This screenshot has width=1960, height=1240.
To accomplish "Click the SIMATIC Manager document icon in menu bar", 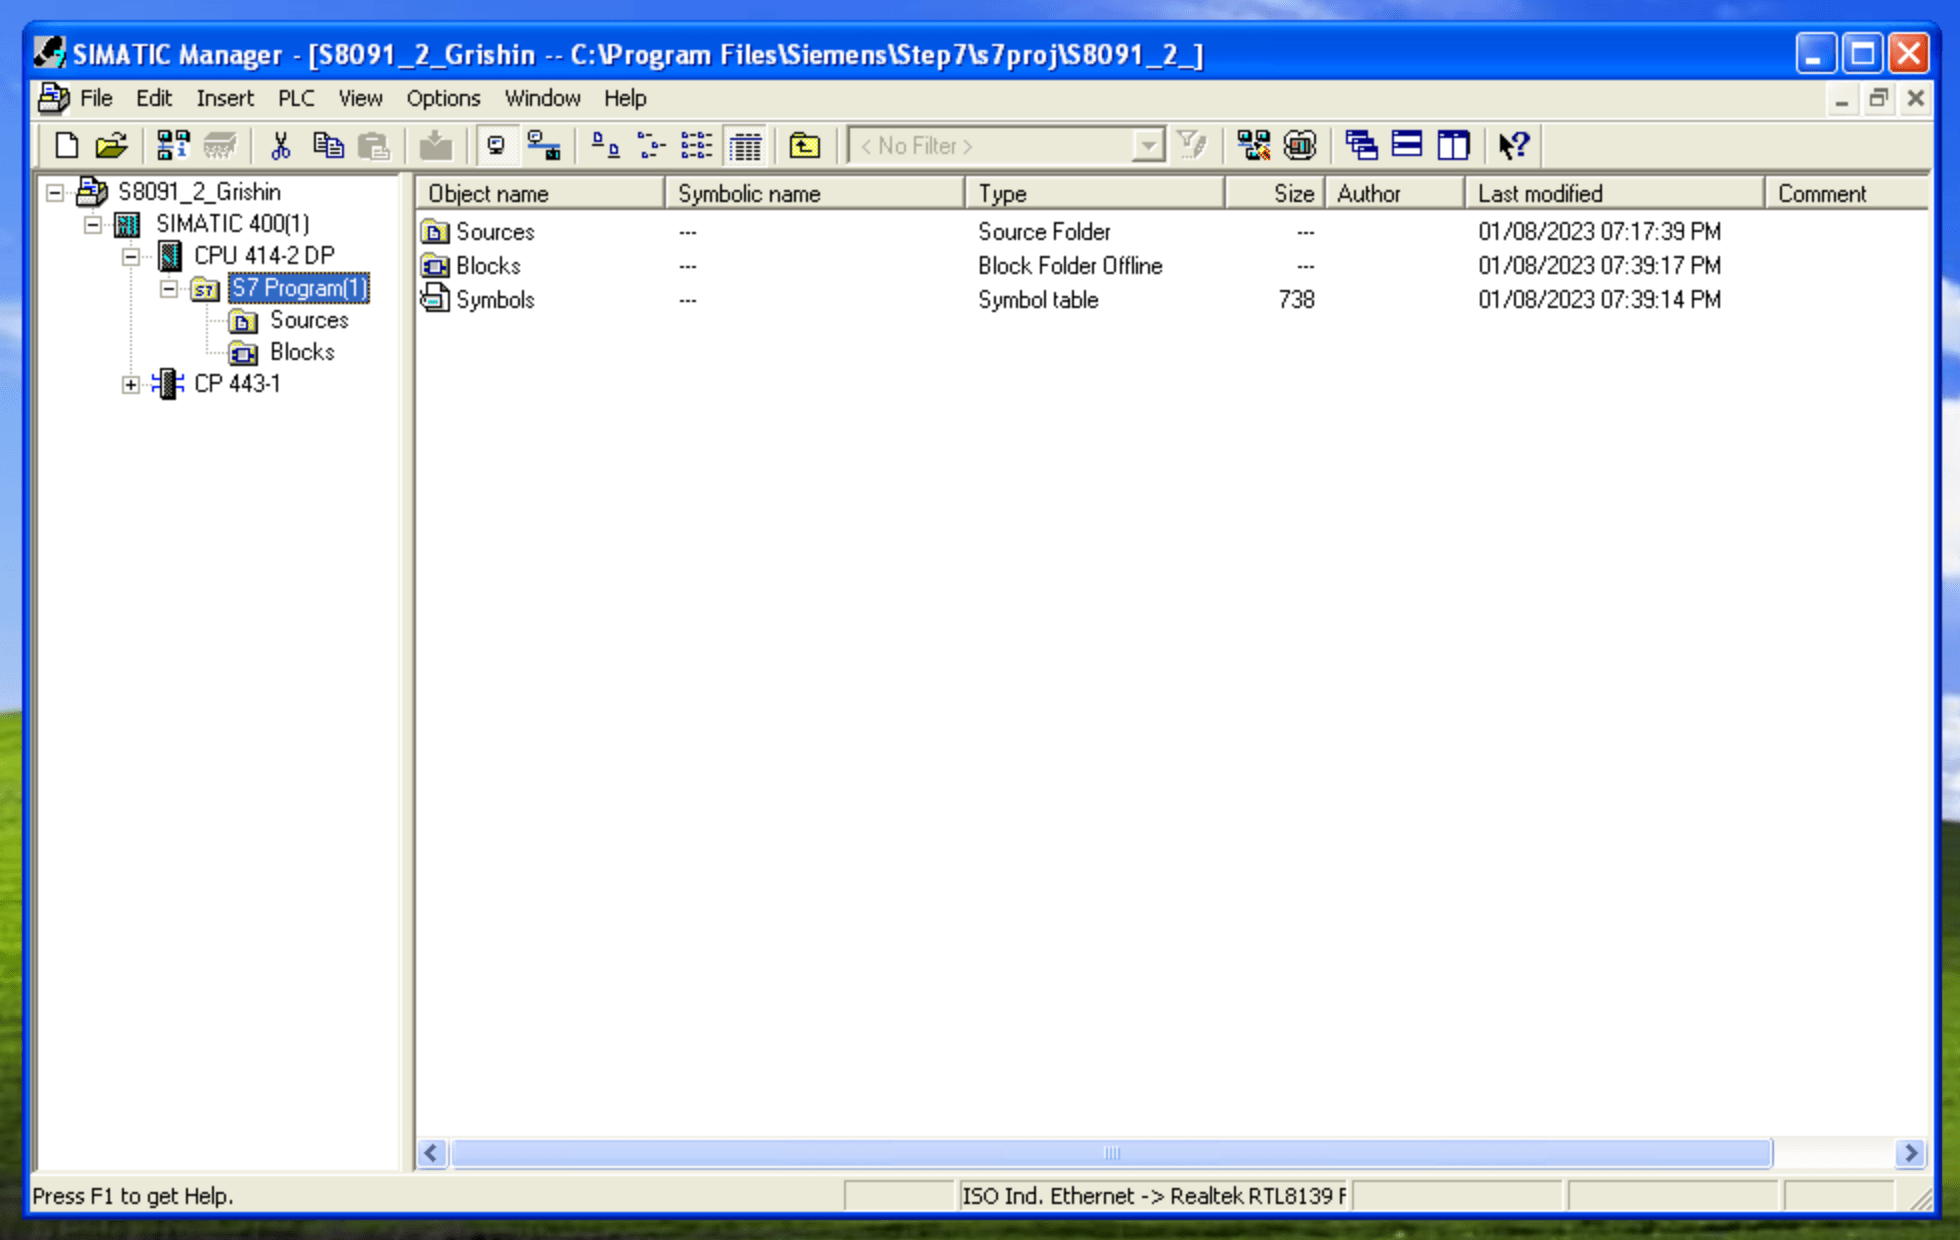I will point(53,98).
